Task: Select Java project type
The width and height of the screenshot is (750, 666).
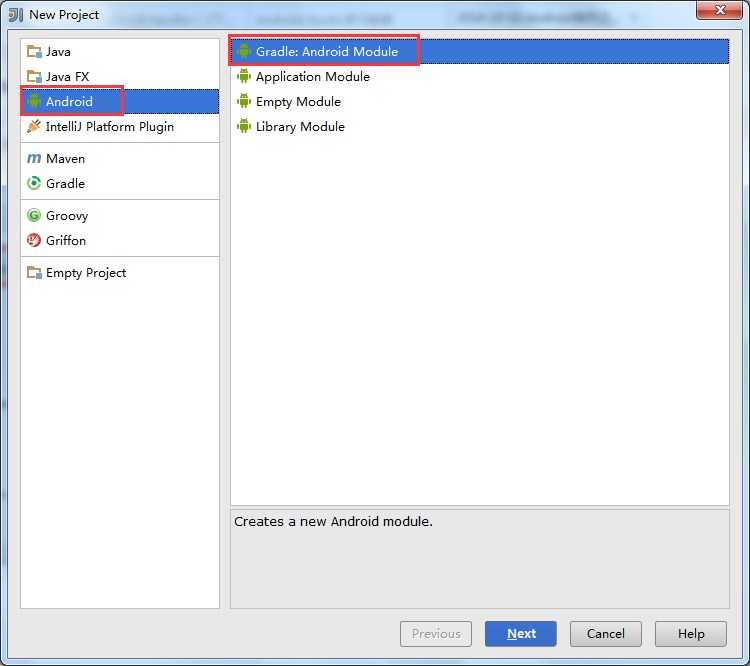Action: point(120,51)
